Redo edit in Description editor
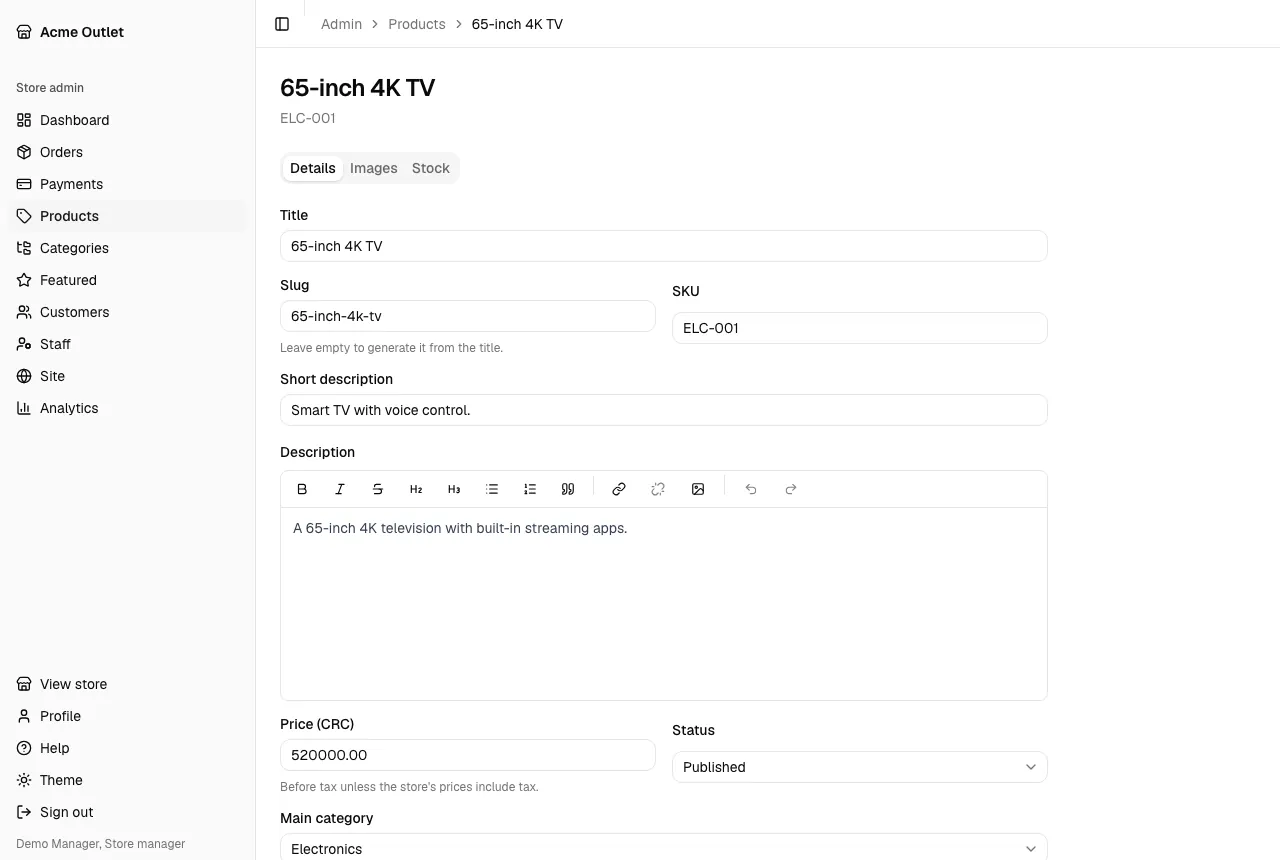The image size is (1280, 860). [791, 489]
